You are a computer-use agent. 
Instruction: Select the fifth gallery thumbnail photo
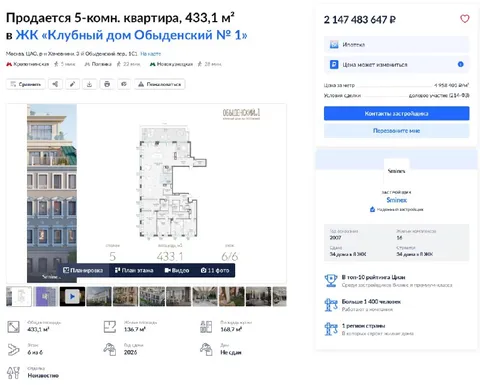(x=125, y=296)
